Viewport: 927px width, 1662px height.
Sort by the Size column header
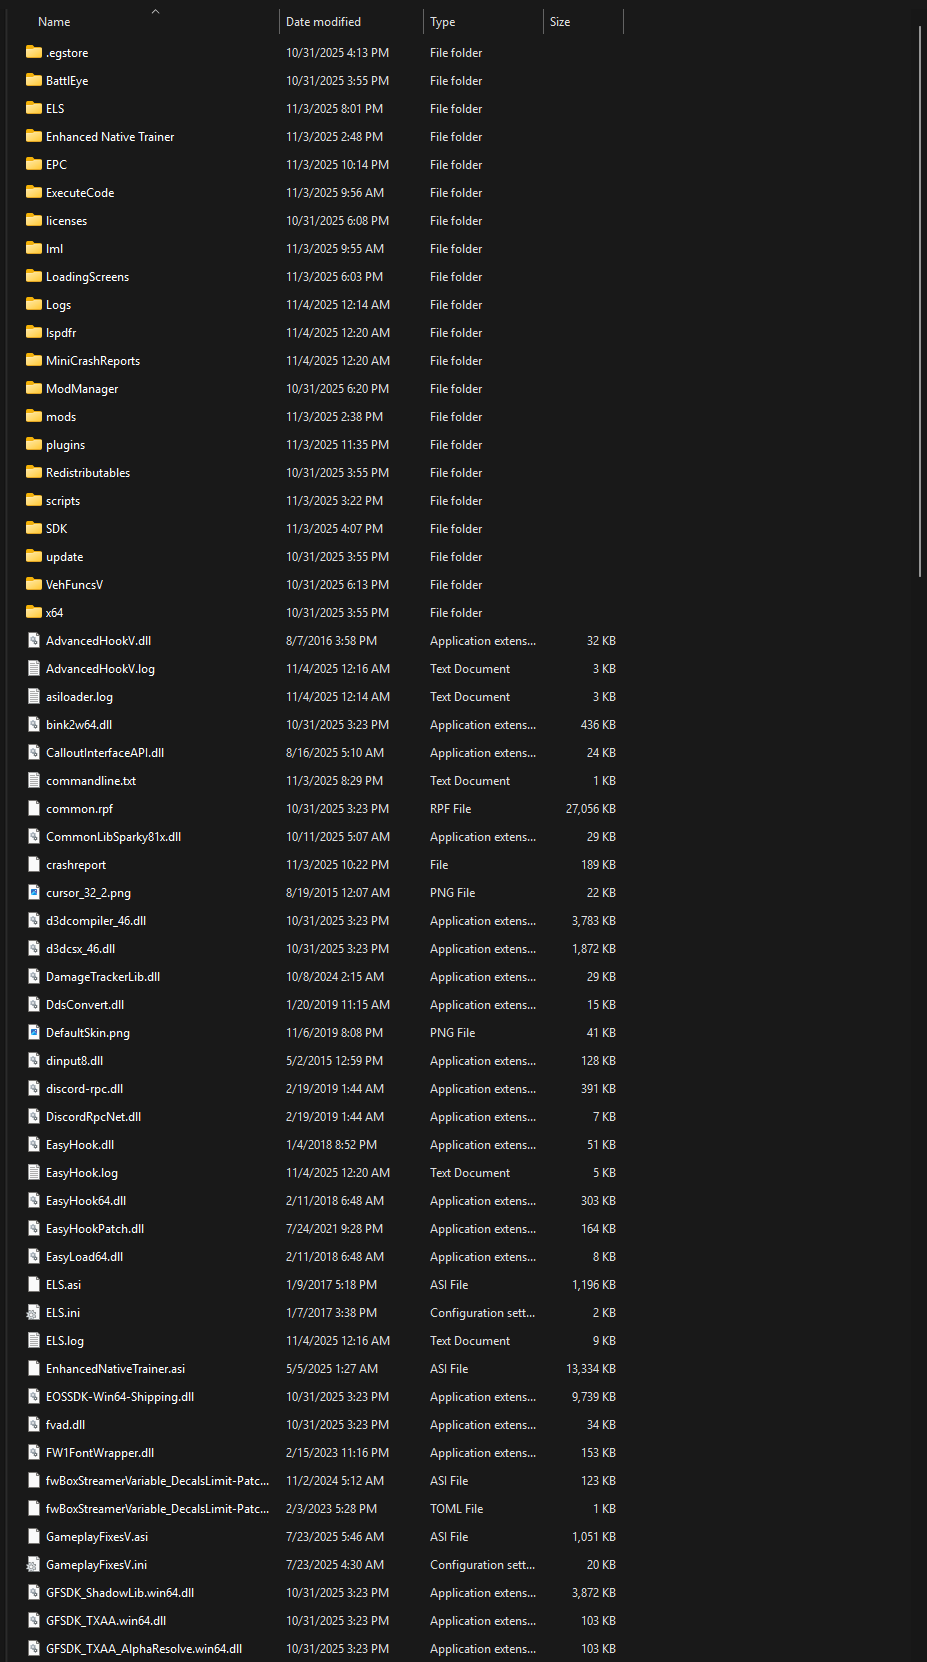pyautogui.click(x=560, y=22)
